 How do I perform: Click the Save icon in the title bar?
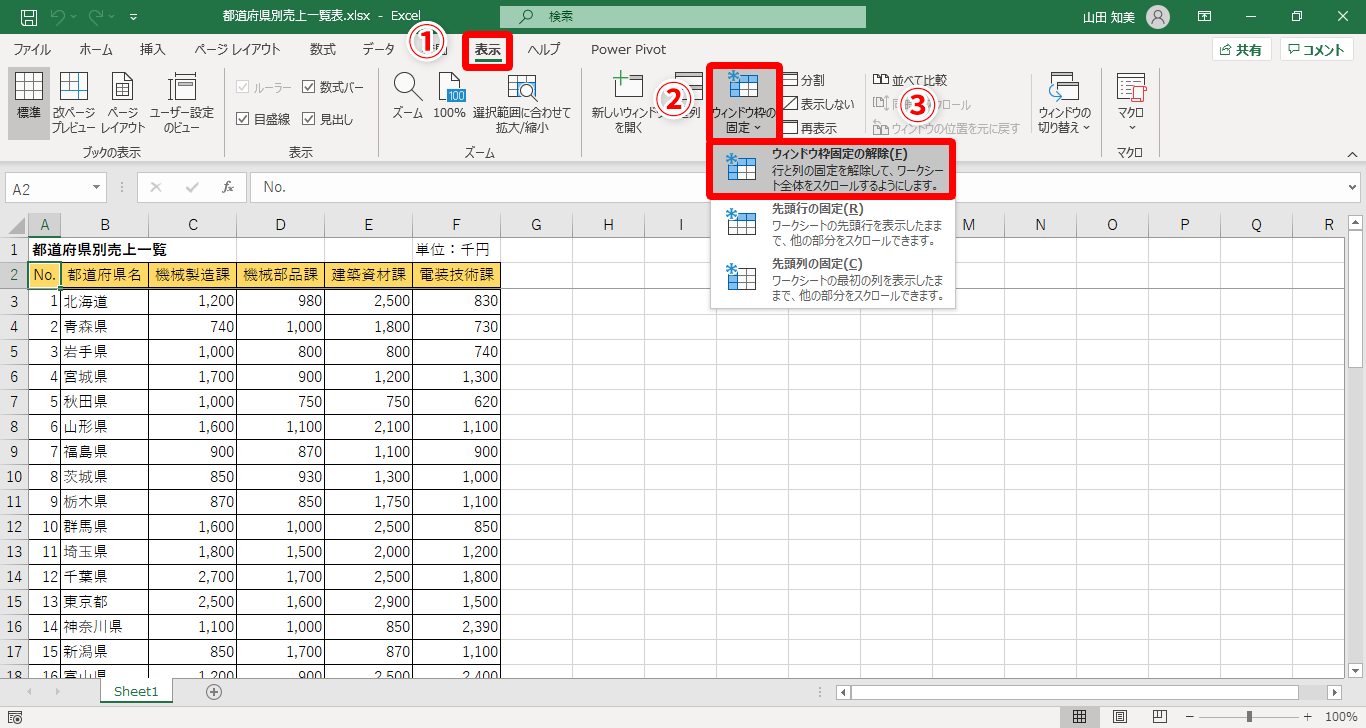coord(29,17)
